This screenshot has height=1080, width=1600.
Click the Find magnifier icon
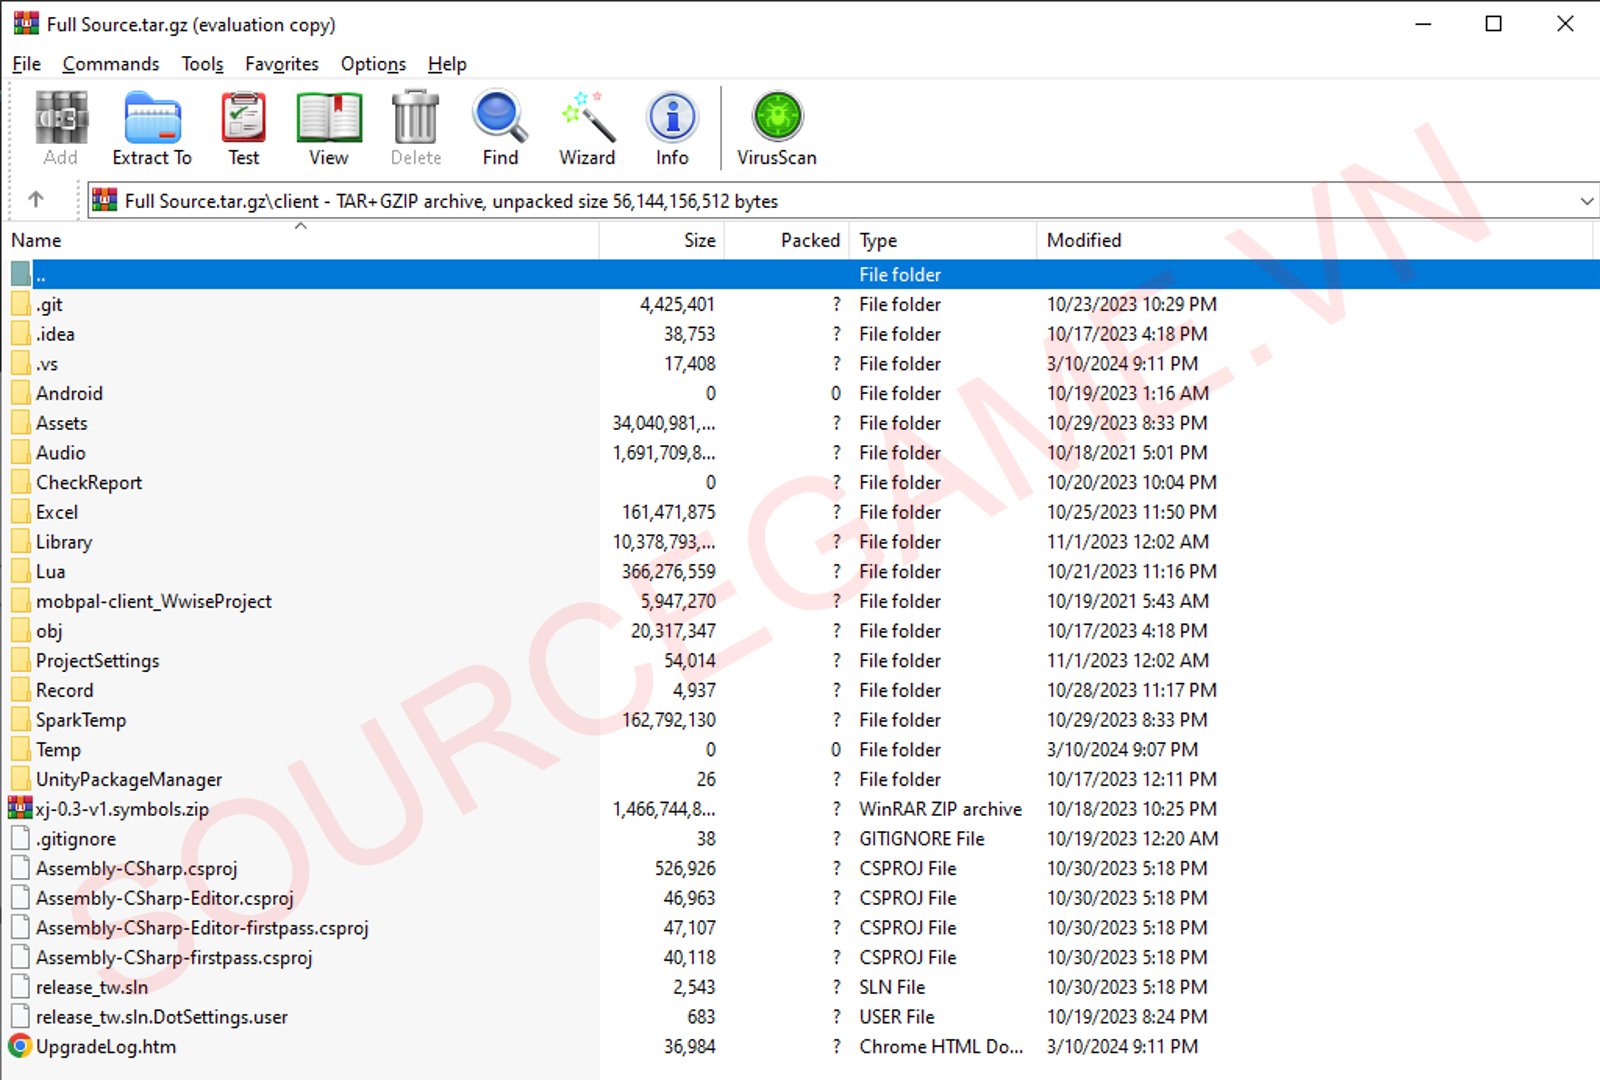500,128
